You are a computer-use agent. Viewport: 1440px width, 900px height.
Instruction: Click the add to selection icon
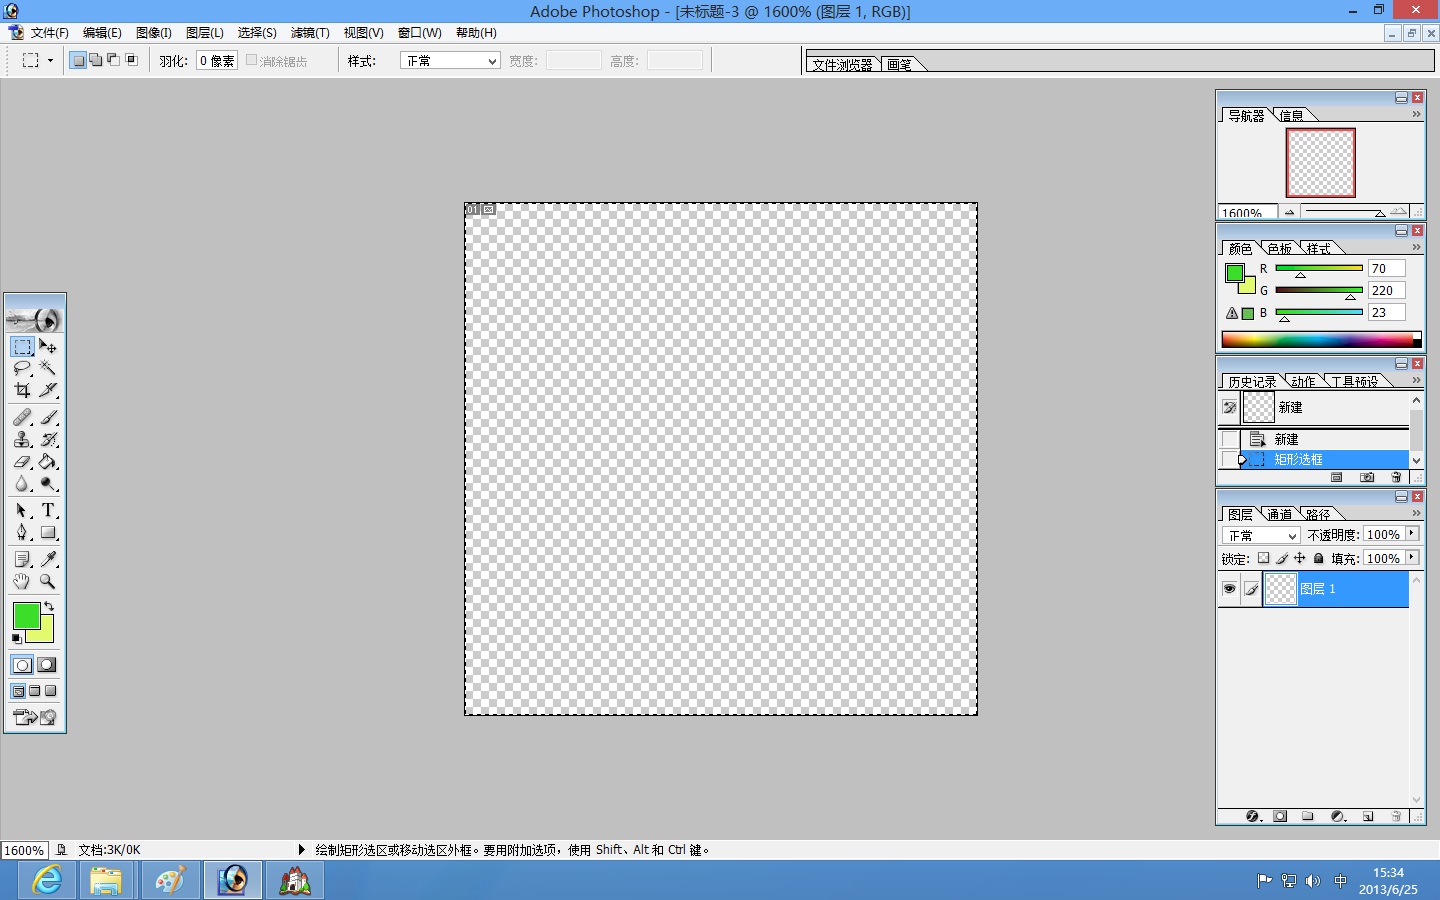click(96, 60)
